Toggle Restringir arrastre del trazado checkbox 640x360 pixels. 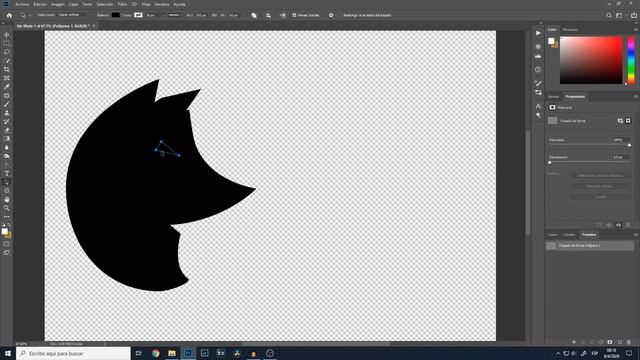click(x=340, y=15)
